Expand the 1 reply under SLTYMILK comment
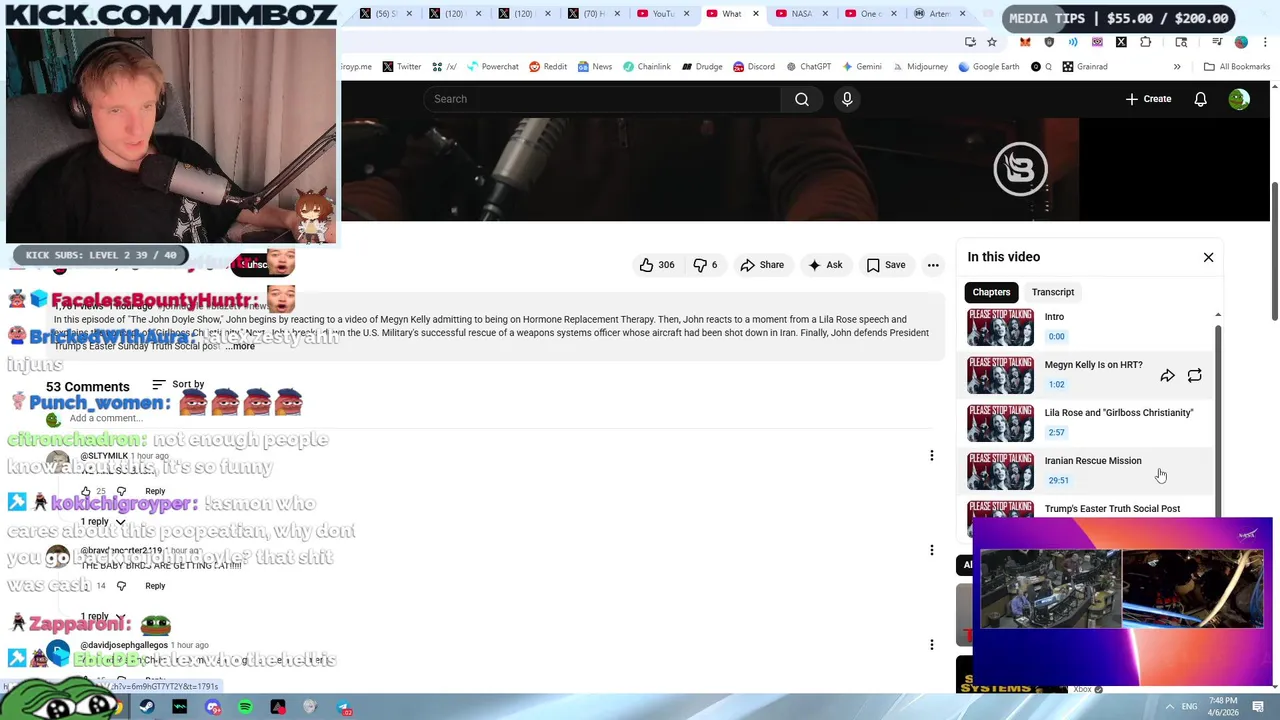Viewport: 1280px width, 720px height. click(x=103, y=522)
